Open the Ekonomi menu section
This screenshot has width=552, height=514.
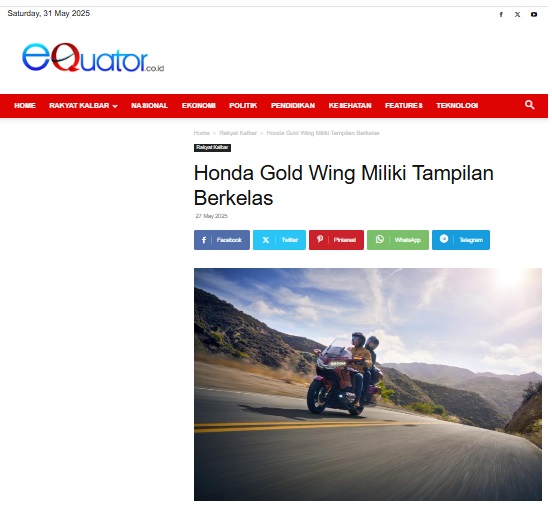click(199, 106)
